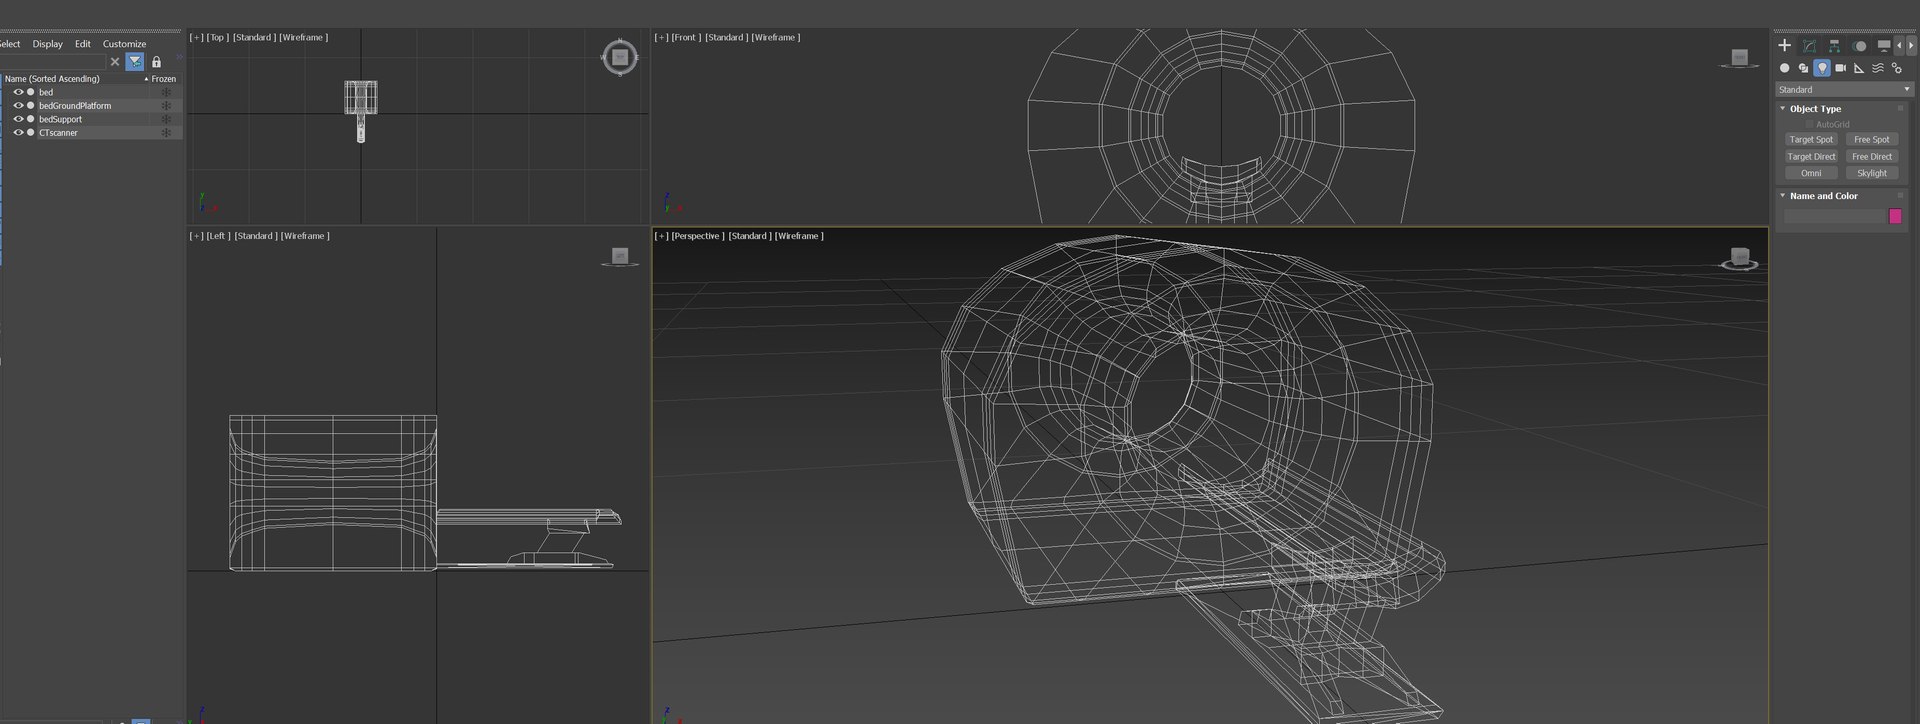Toggle visibility eye of CTscanner

click(18, 132)
